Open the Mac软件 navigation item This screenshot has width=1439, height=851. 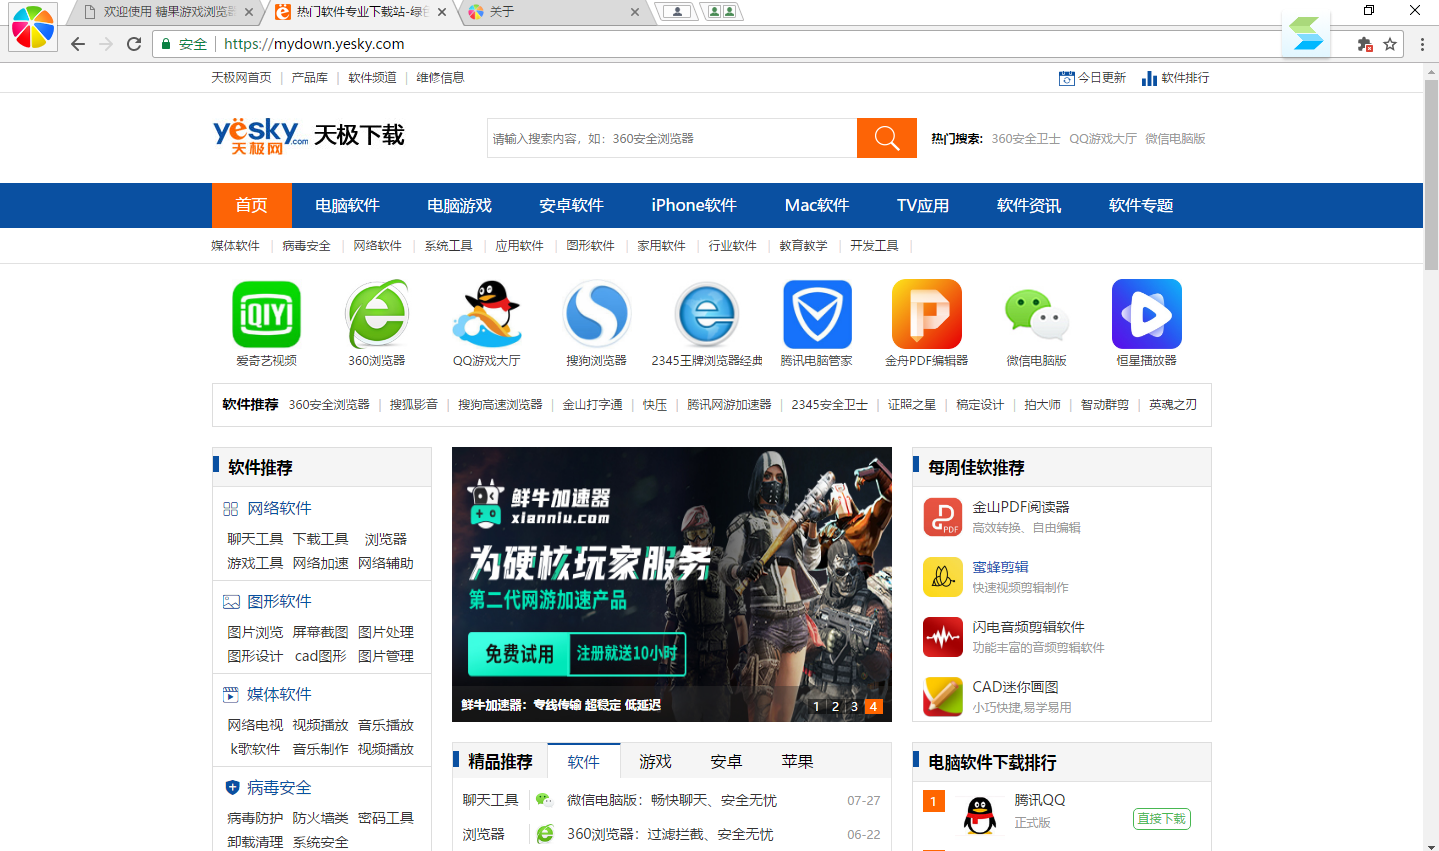pyautogui.click(x=817, y=205)
